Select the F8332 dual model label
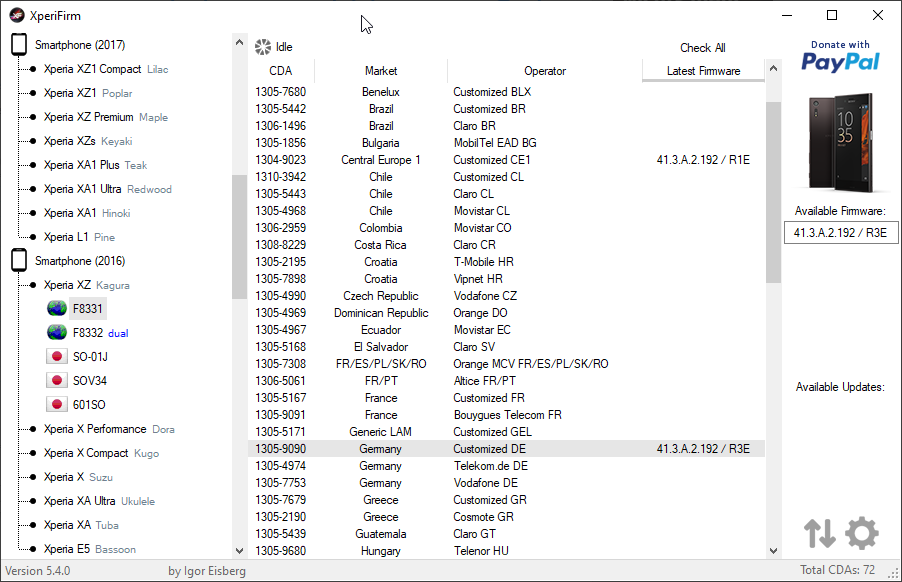The width and height of the screenshot is (902, 582). pos(100,333)
